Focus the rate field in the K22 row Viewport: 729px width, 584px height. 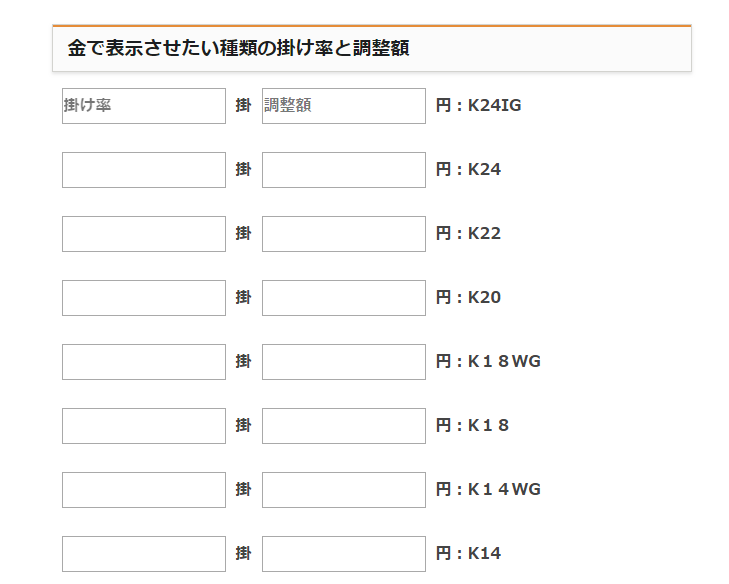tap(144, 234)
